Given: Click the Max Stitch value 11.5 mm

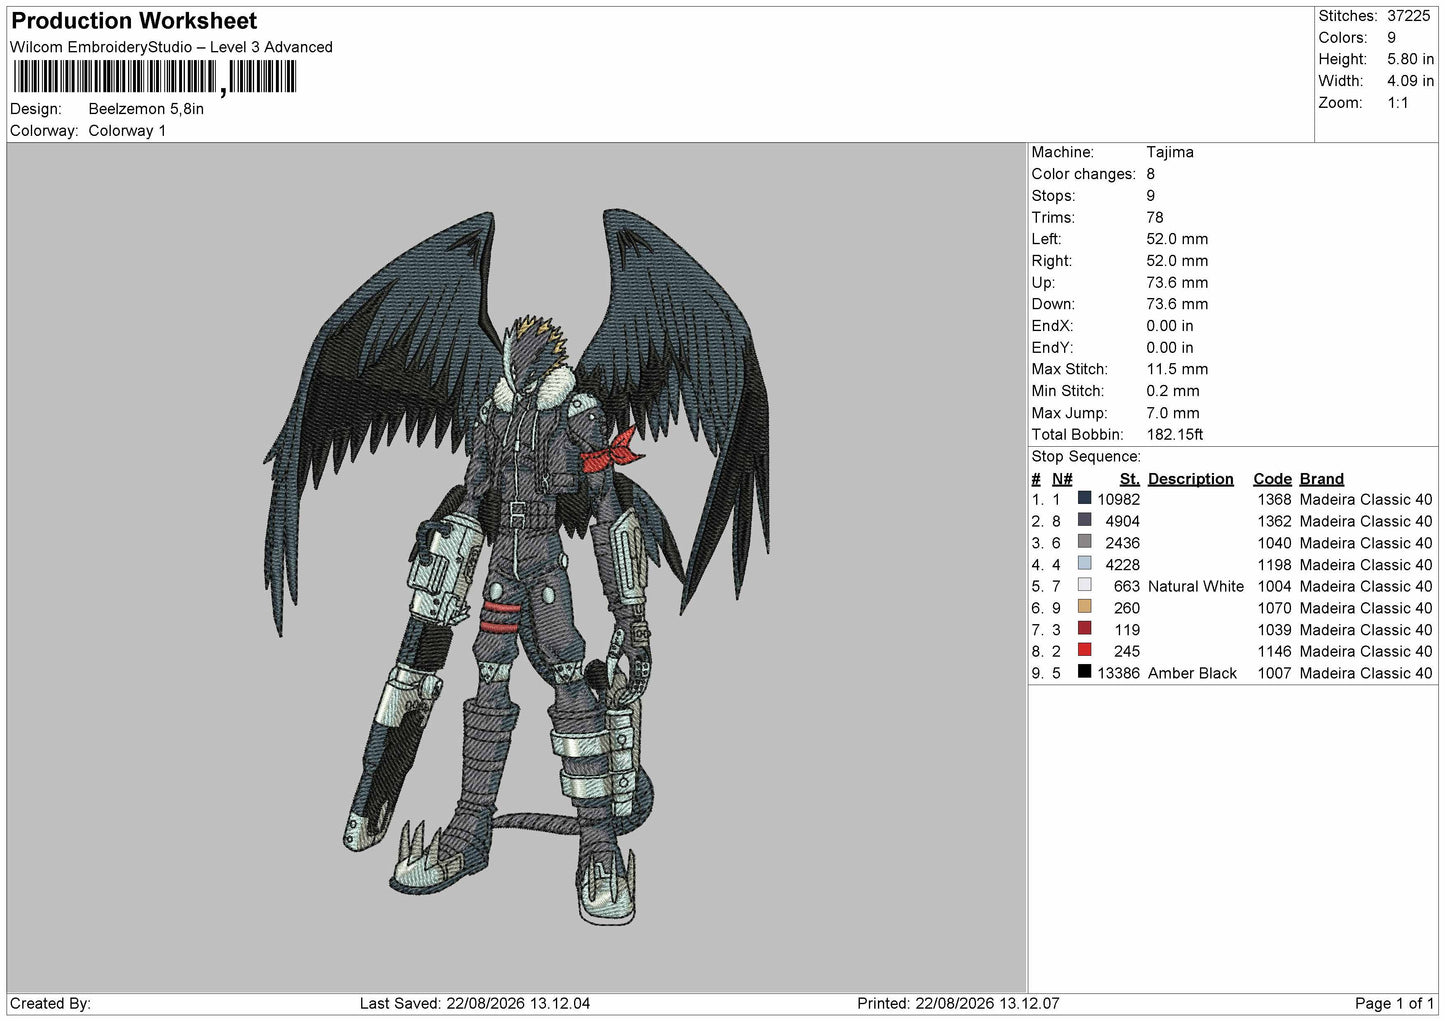Looking at the screenshot, I should tap(1177, 369).
